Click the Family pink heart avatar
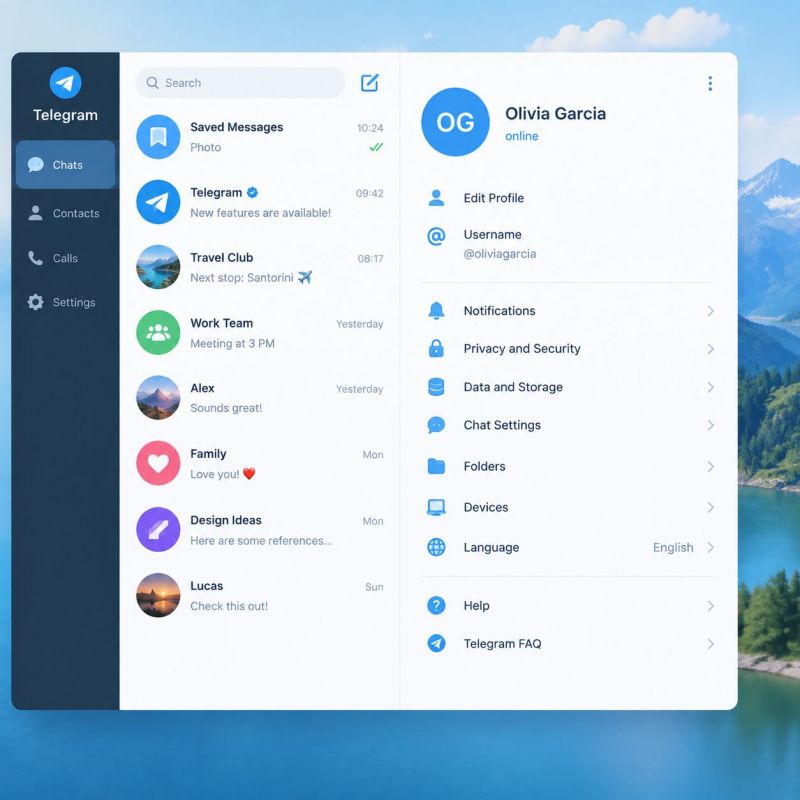This screenshot has width=800, height=800. point(158,463)
